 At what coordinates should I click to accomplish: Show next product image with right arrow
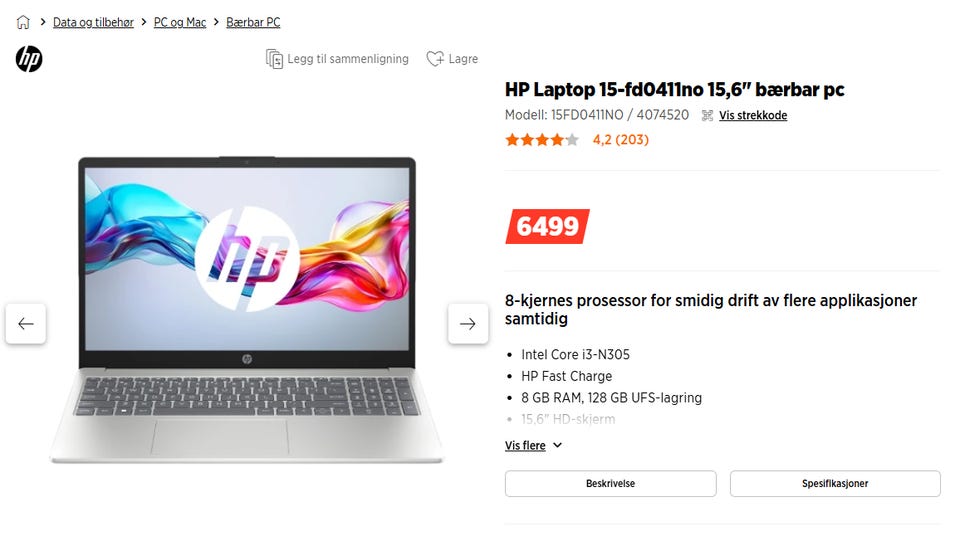point(468,323)
